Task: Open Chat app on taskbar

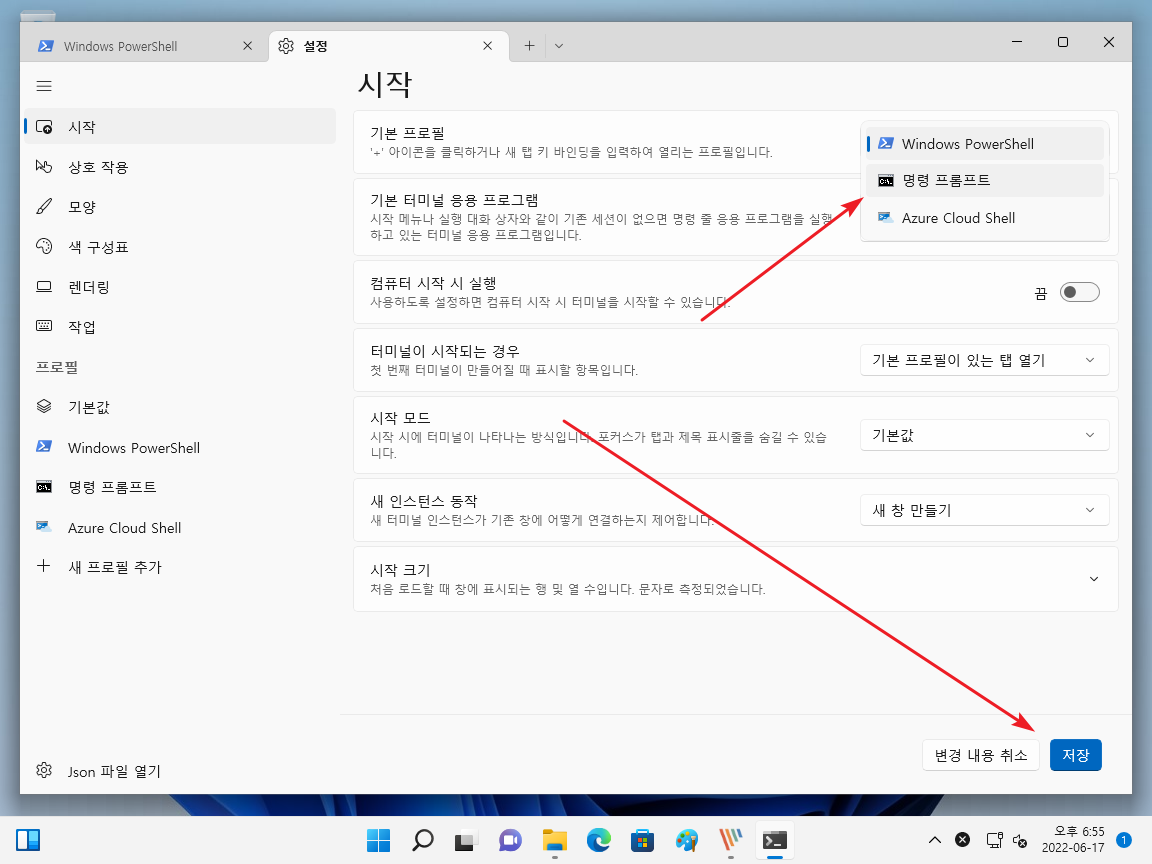Action: 511,840
